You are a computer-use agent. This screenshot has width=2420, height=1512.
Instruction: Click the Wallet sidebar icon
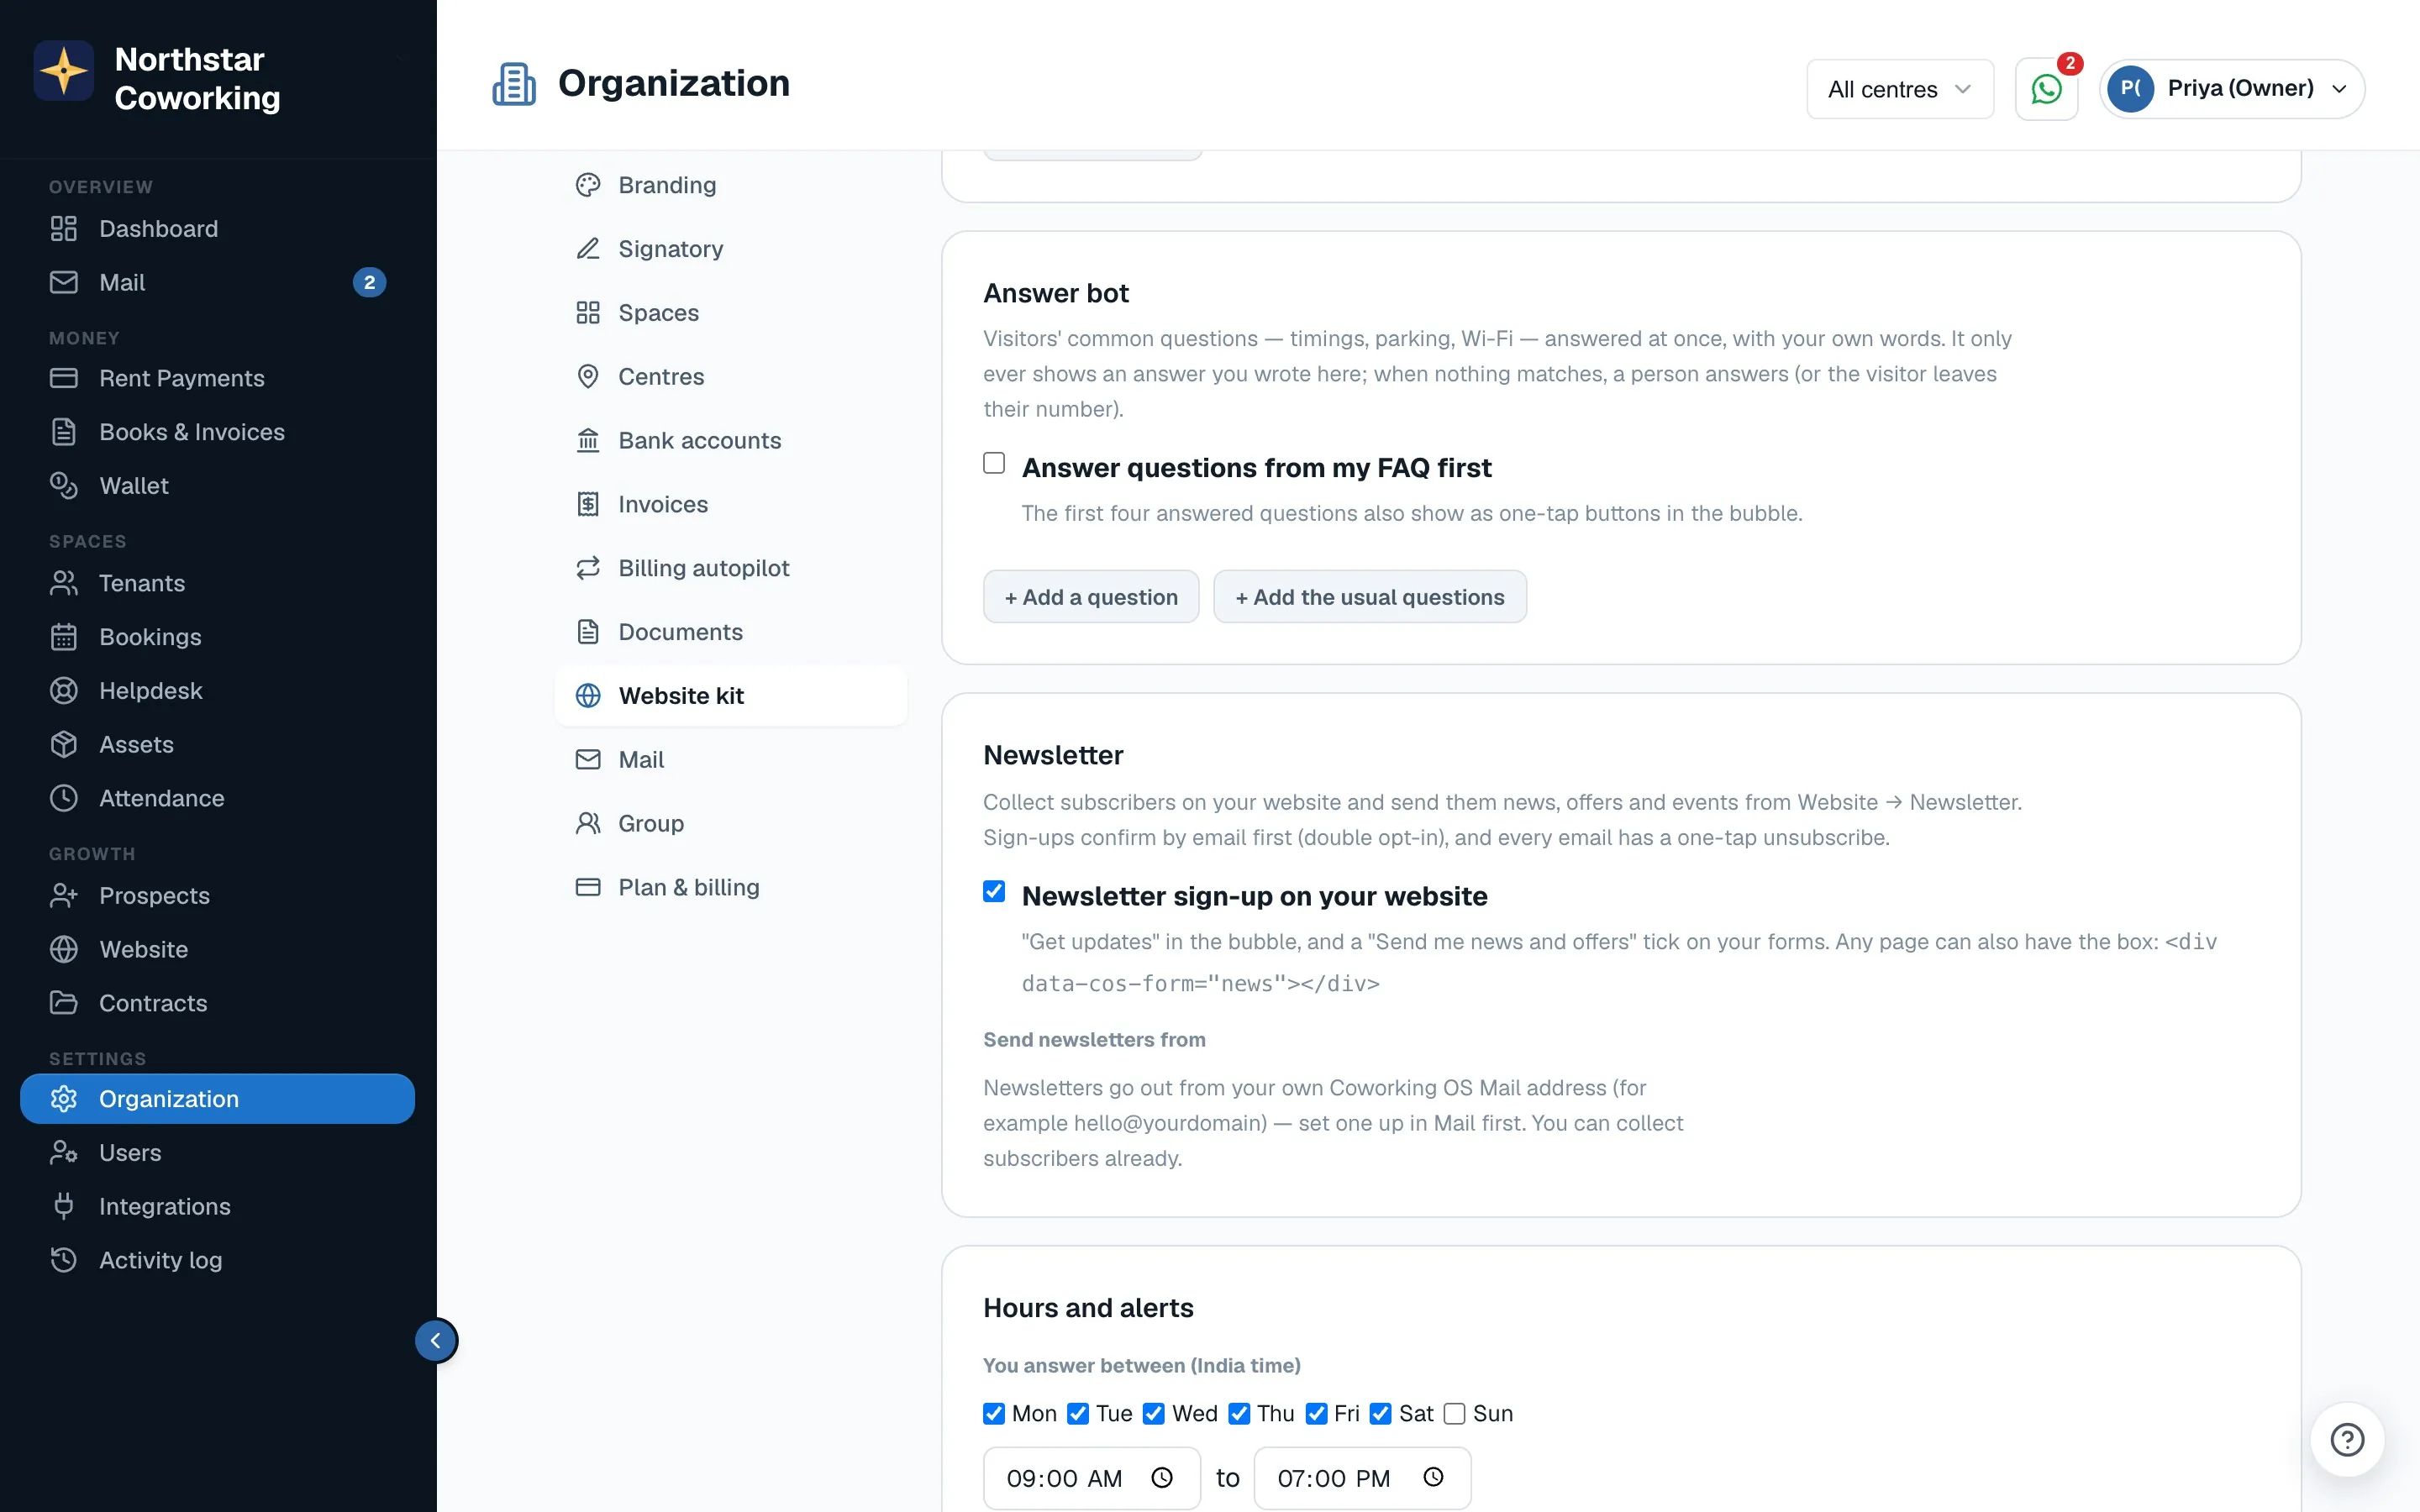(64, 486)
